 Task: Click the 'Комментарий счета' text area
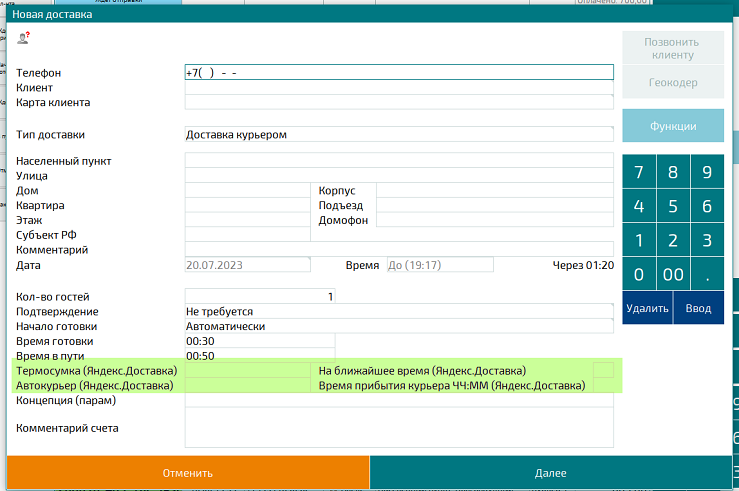pyautogui.click(x=398, y=429)
